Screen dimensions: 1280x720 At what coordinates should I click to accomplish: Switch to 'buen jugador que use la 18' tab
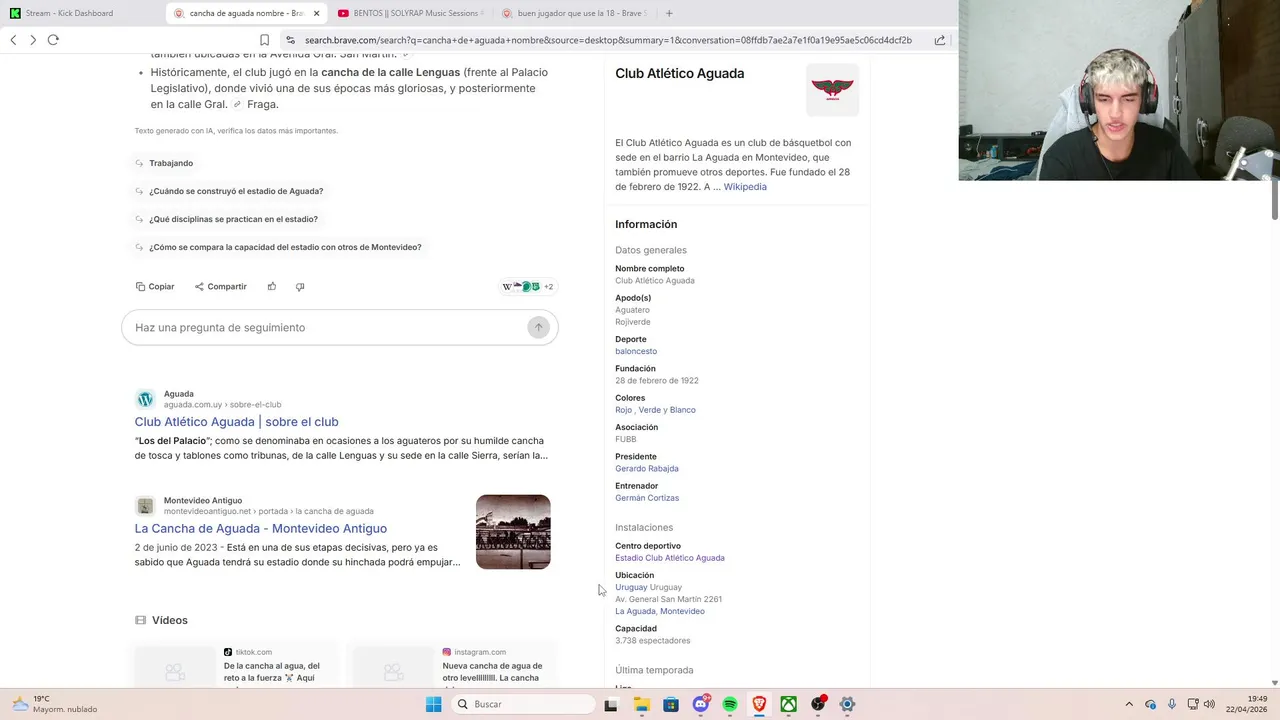574,13
